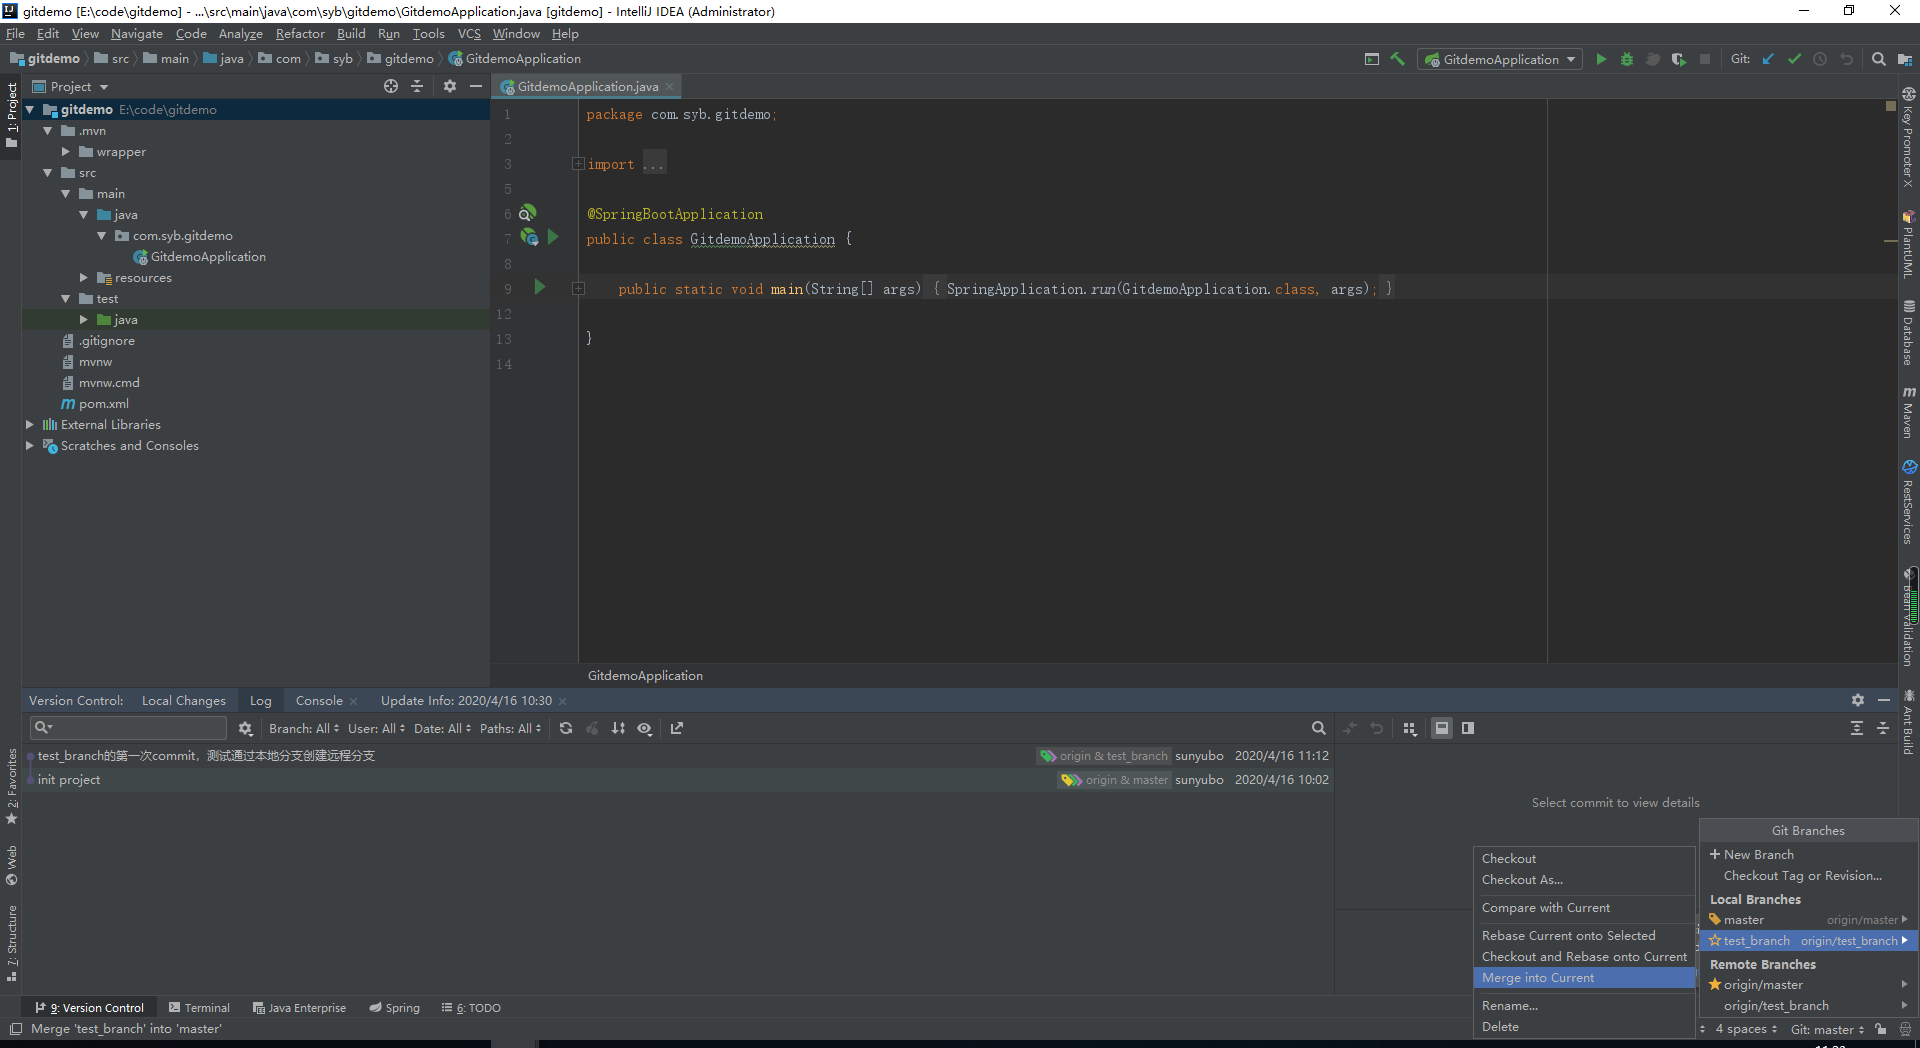Click the Spring bean gutter icon on line 6

(x=527, y=213)
